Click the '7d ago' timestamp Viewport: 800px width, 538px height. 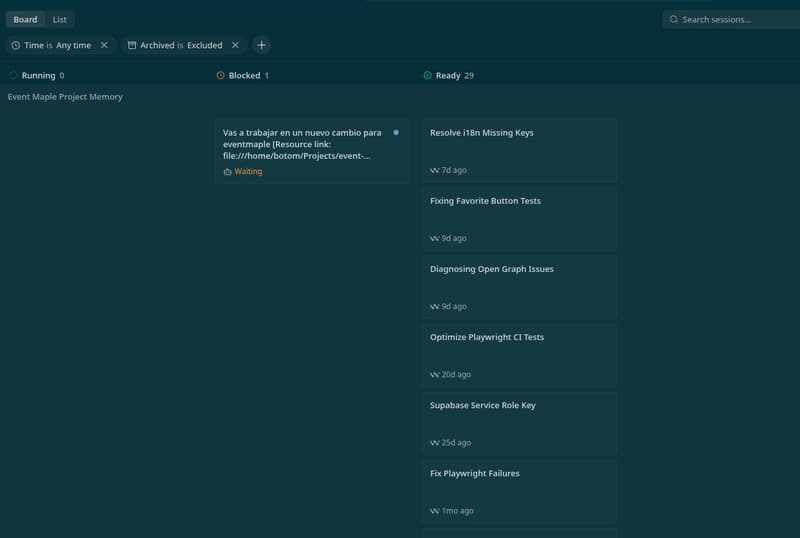[x=454, y=170]
